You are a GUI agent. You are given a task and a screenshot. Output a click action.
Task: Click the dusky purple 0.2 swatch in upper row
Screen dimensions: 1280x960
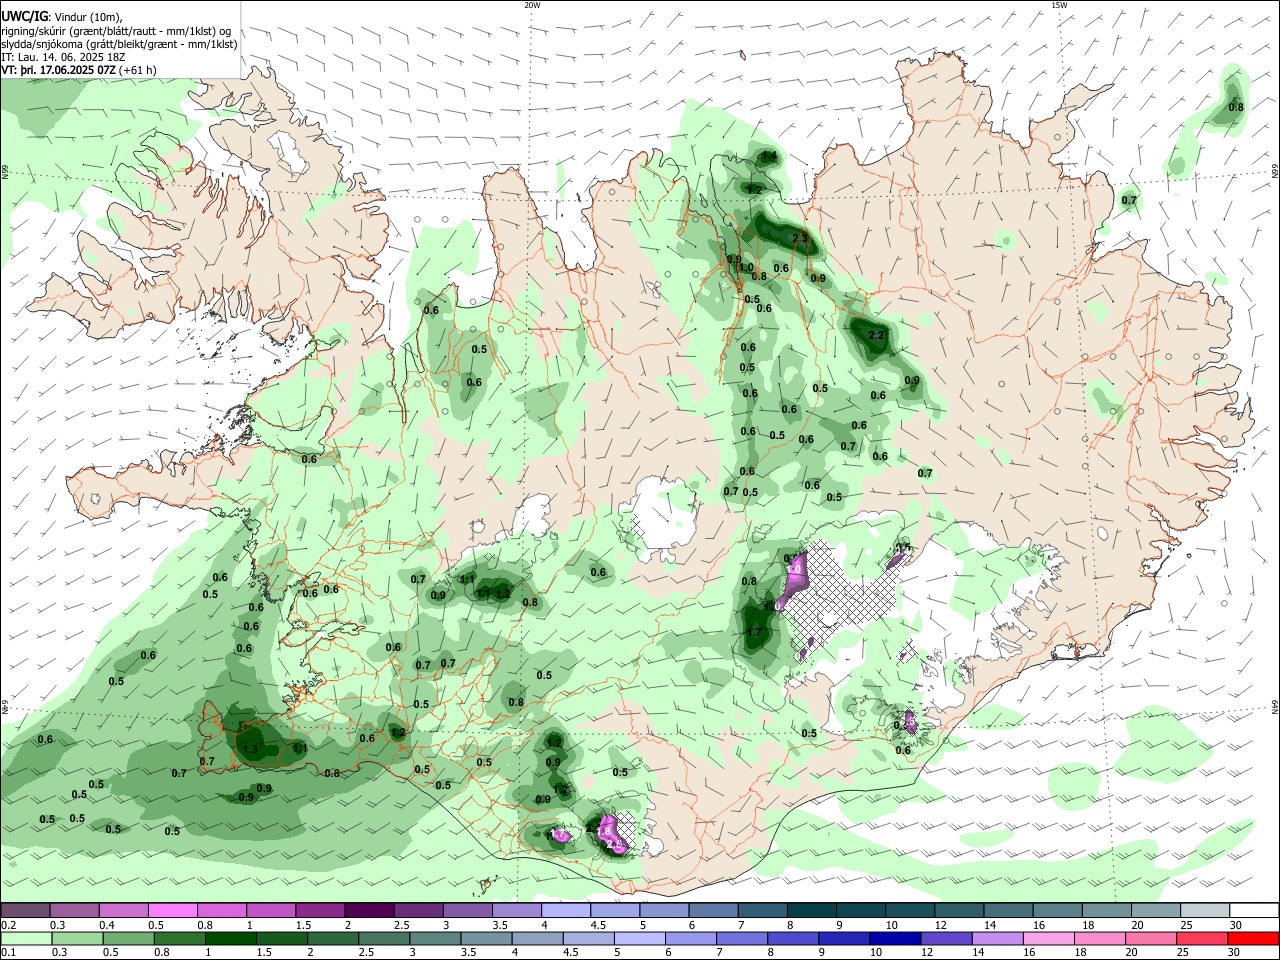click(25, 910)
